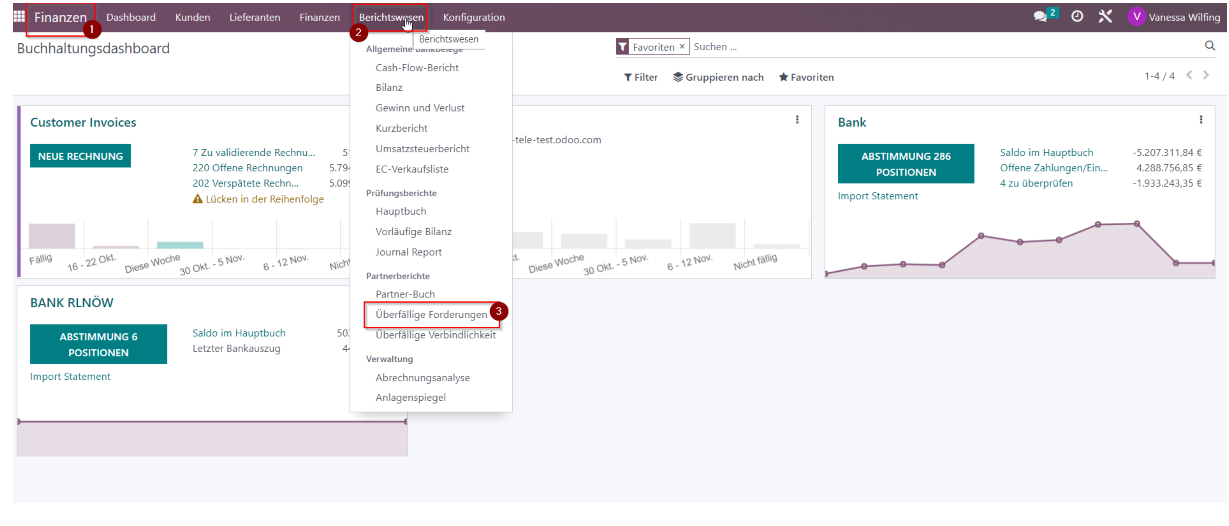The width and height of the screenshot is (1229, 526).
Task: Open the apps grid menu icon
Action: (18, 16)
